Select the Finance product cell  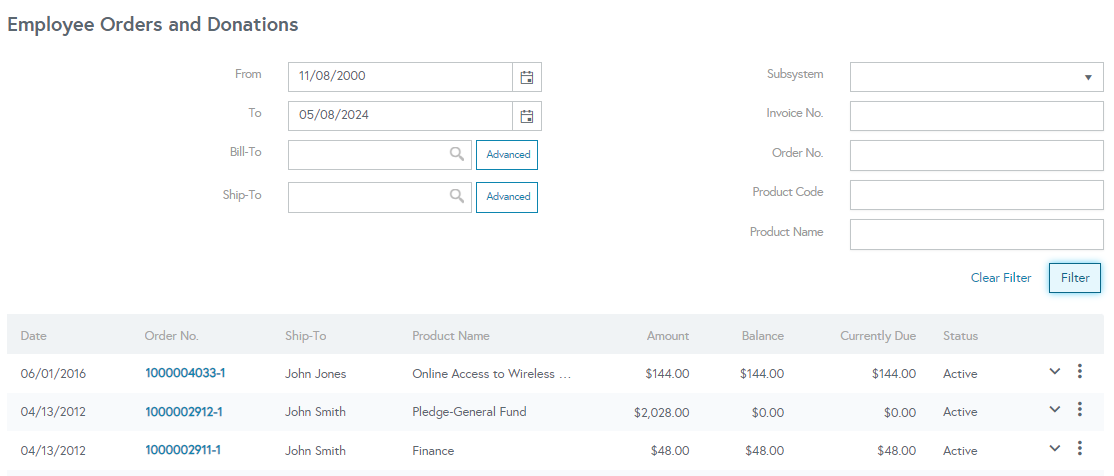pyautogui.click(x=433, y=450)
